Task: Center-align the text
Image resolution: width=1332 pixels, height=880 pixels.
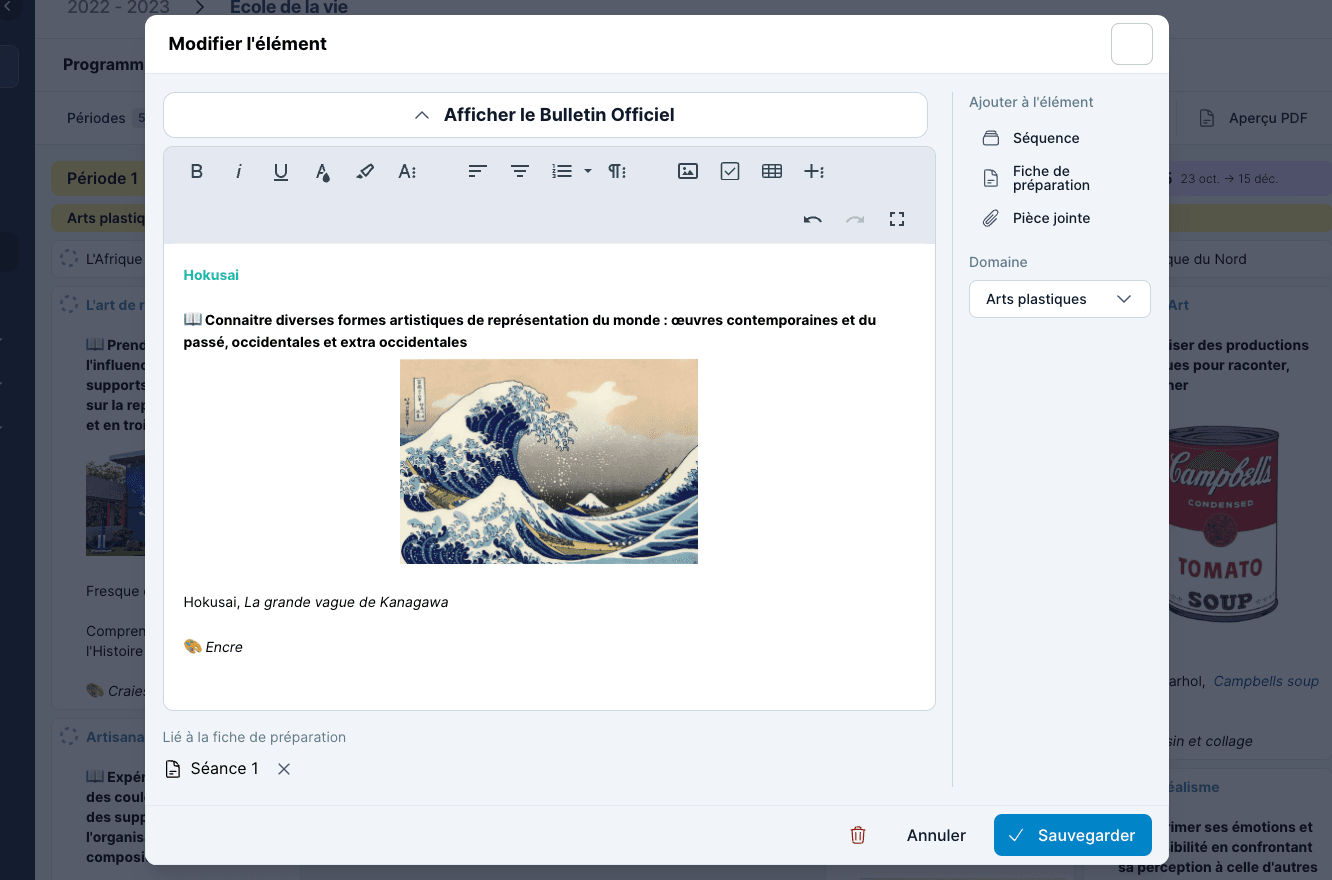Action: [x=520, y=171]
